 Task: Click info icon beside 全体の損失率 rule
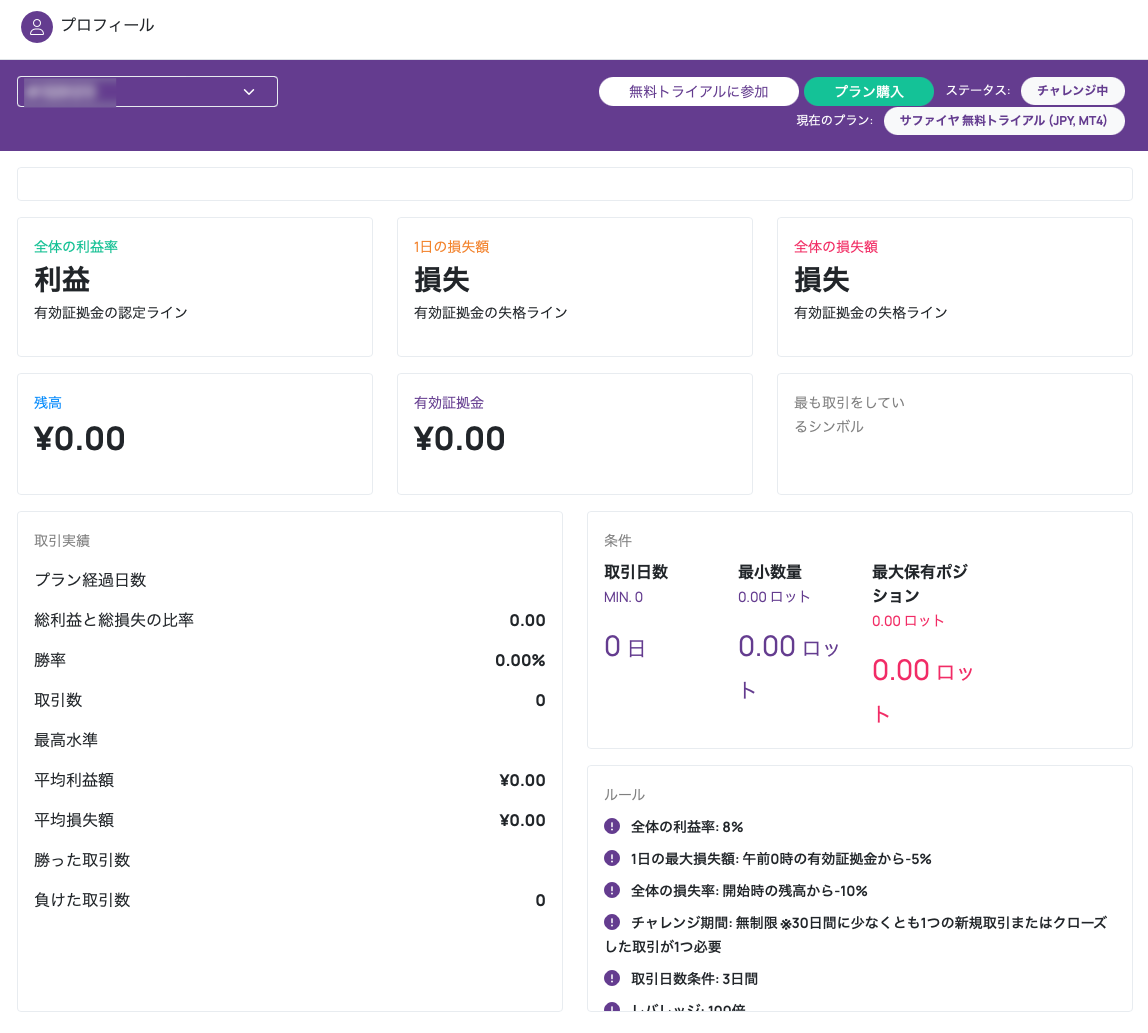612,890
